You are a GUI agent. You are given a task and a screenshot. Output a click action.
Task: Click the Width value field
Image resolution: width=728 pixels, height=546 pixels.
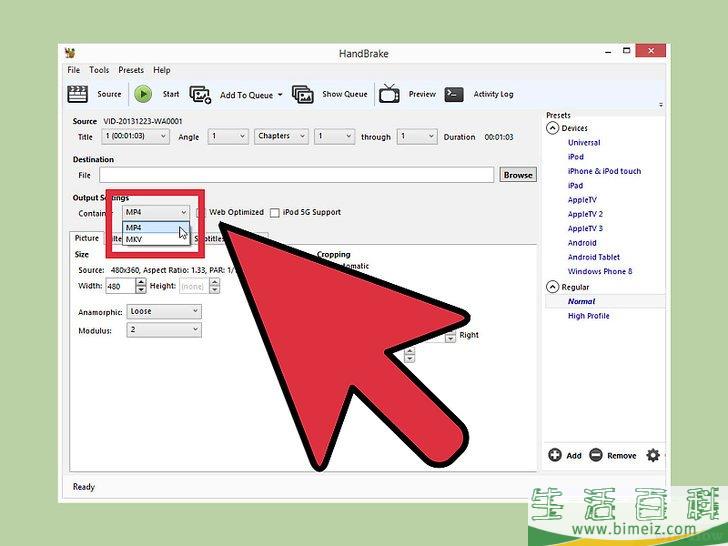click(x=121, y=286)
